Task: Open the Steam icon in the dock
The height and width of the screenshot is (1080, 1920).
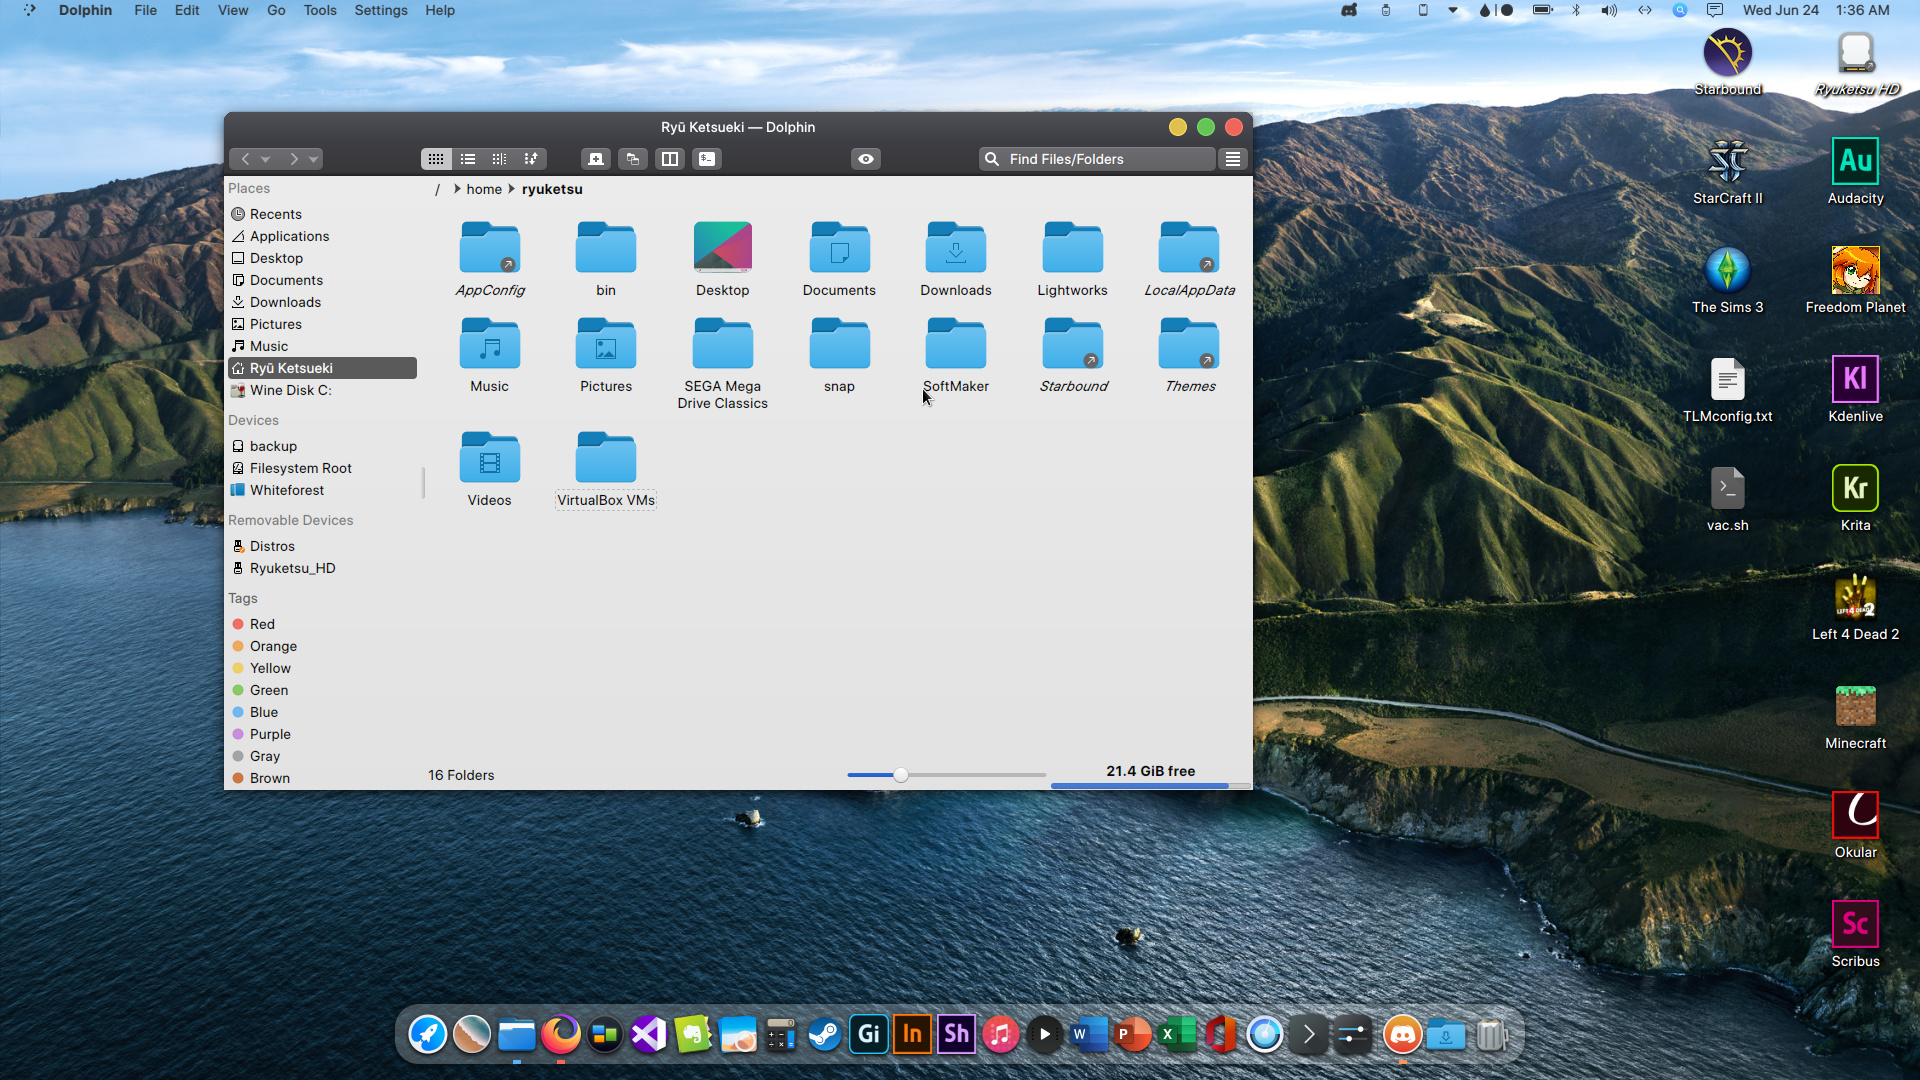Action: 825,1035
